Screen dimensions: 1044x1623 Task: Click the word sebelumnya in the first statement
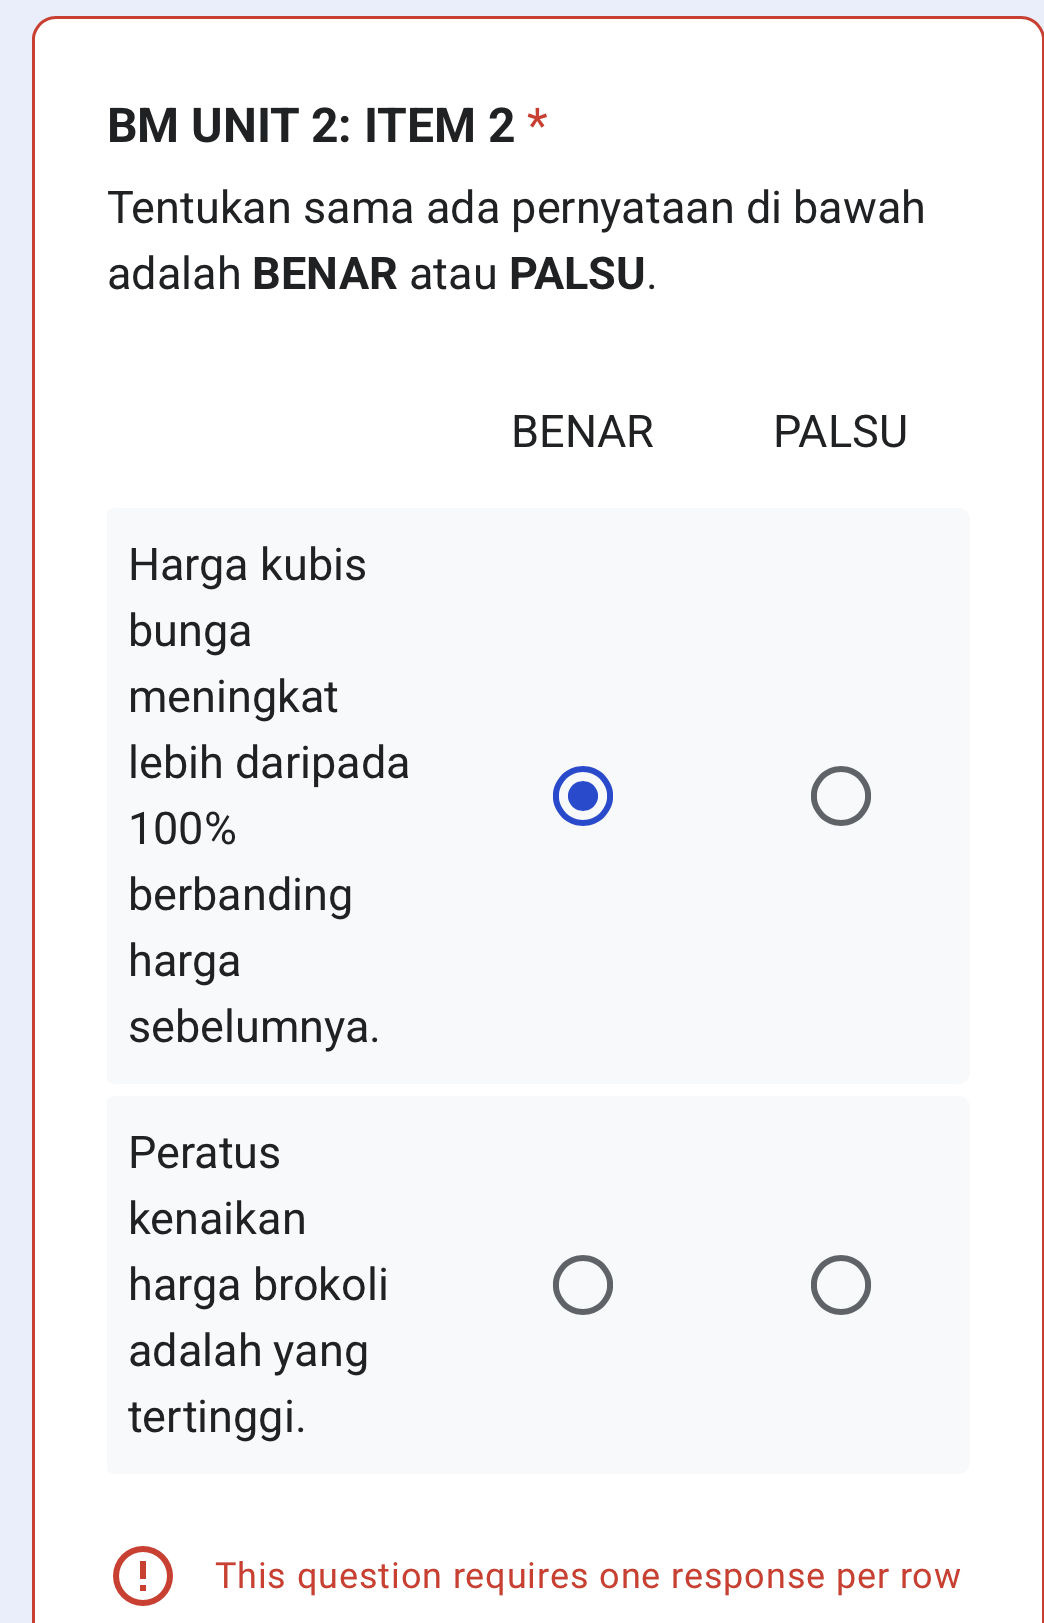coord(253,1027)
